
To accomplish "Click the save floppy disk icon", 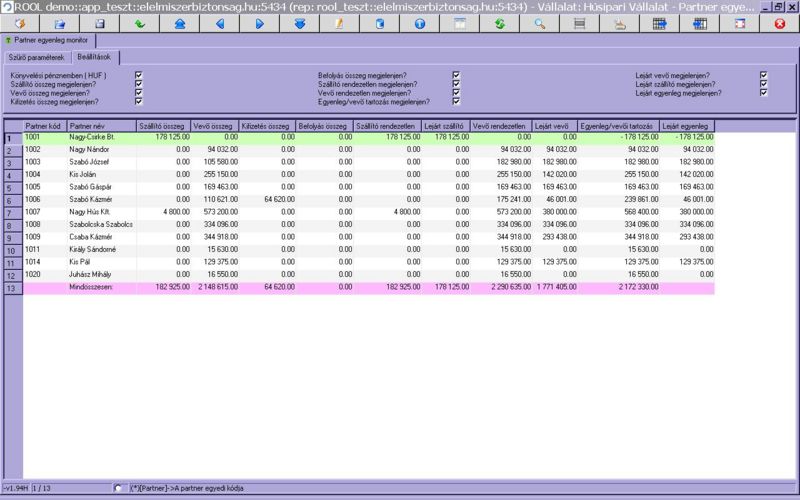I will coord(99,23).
